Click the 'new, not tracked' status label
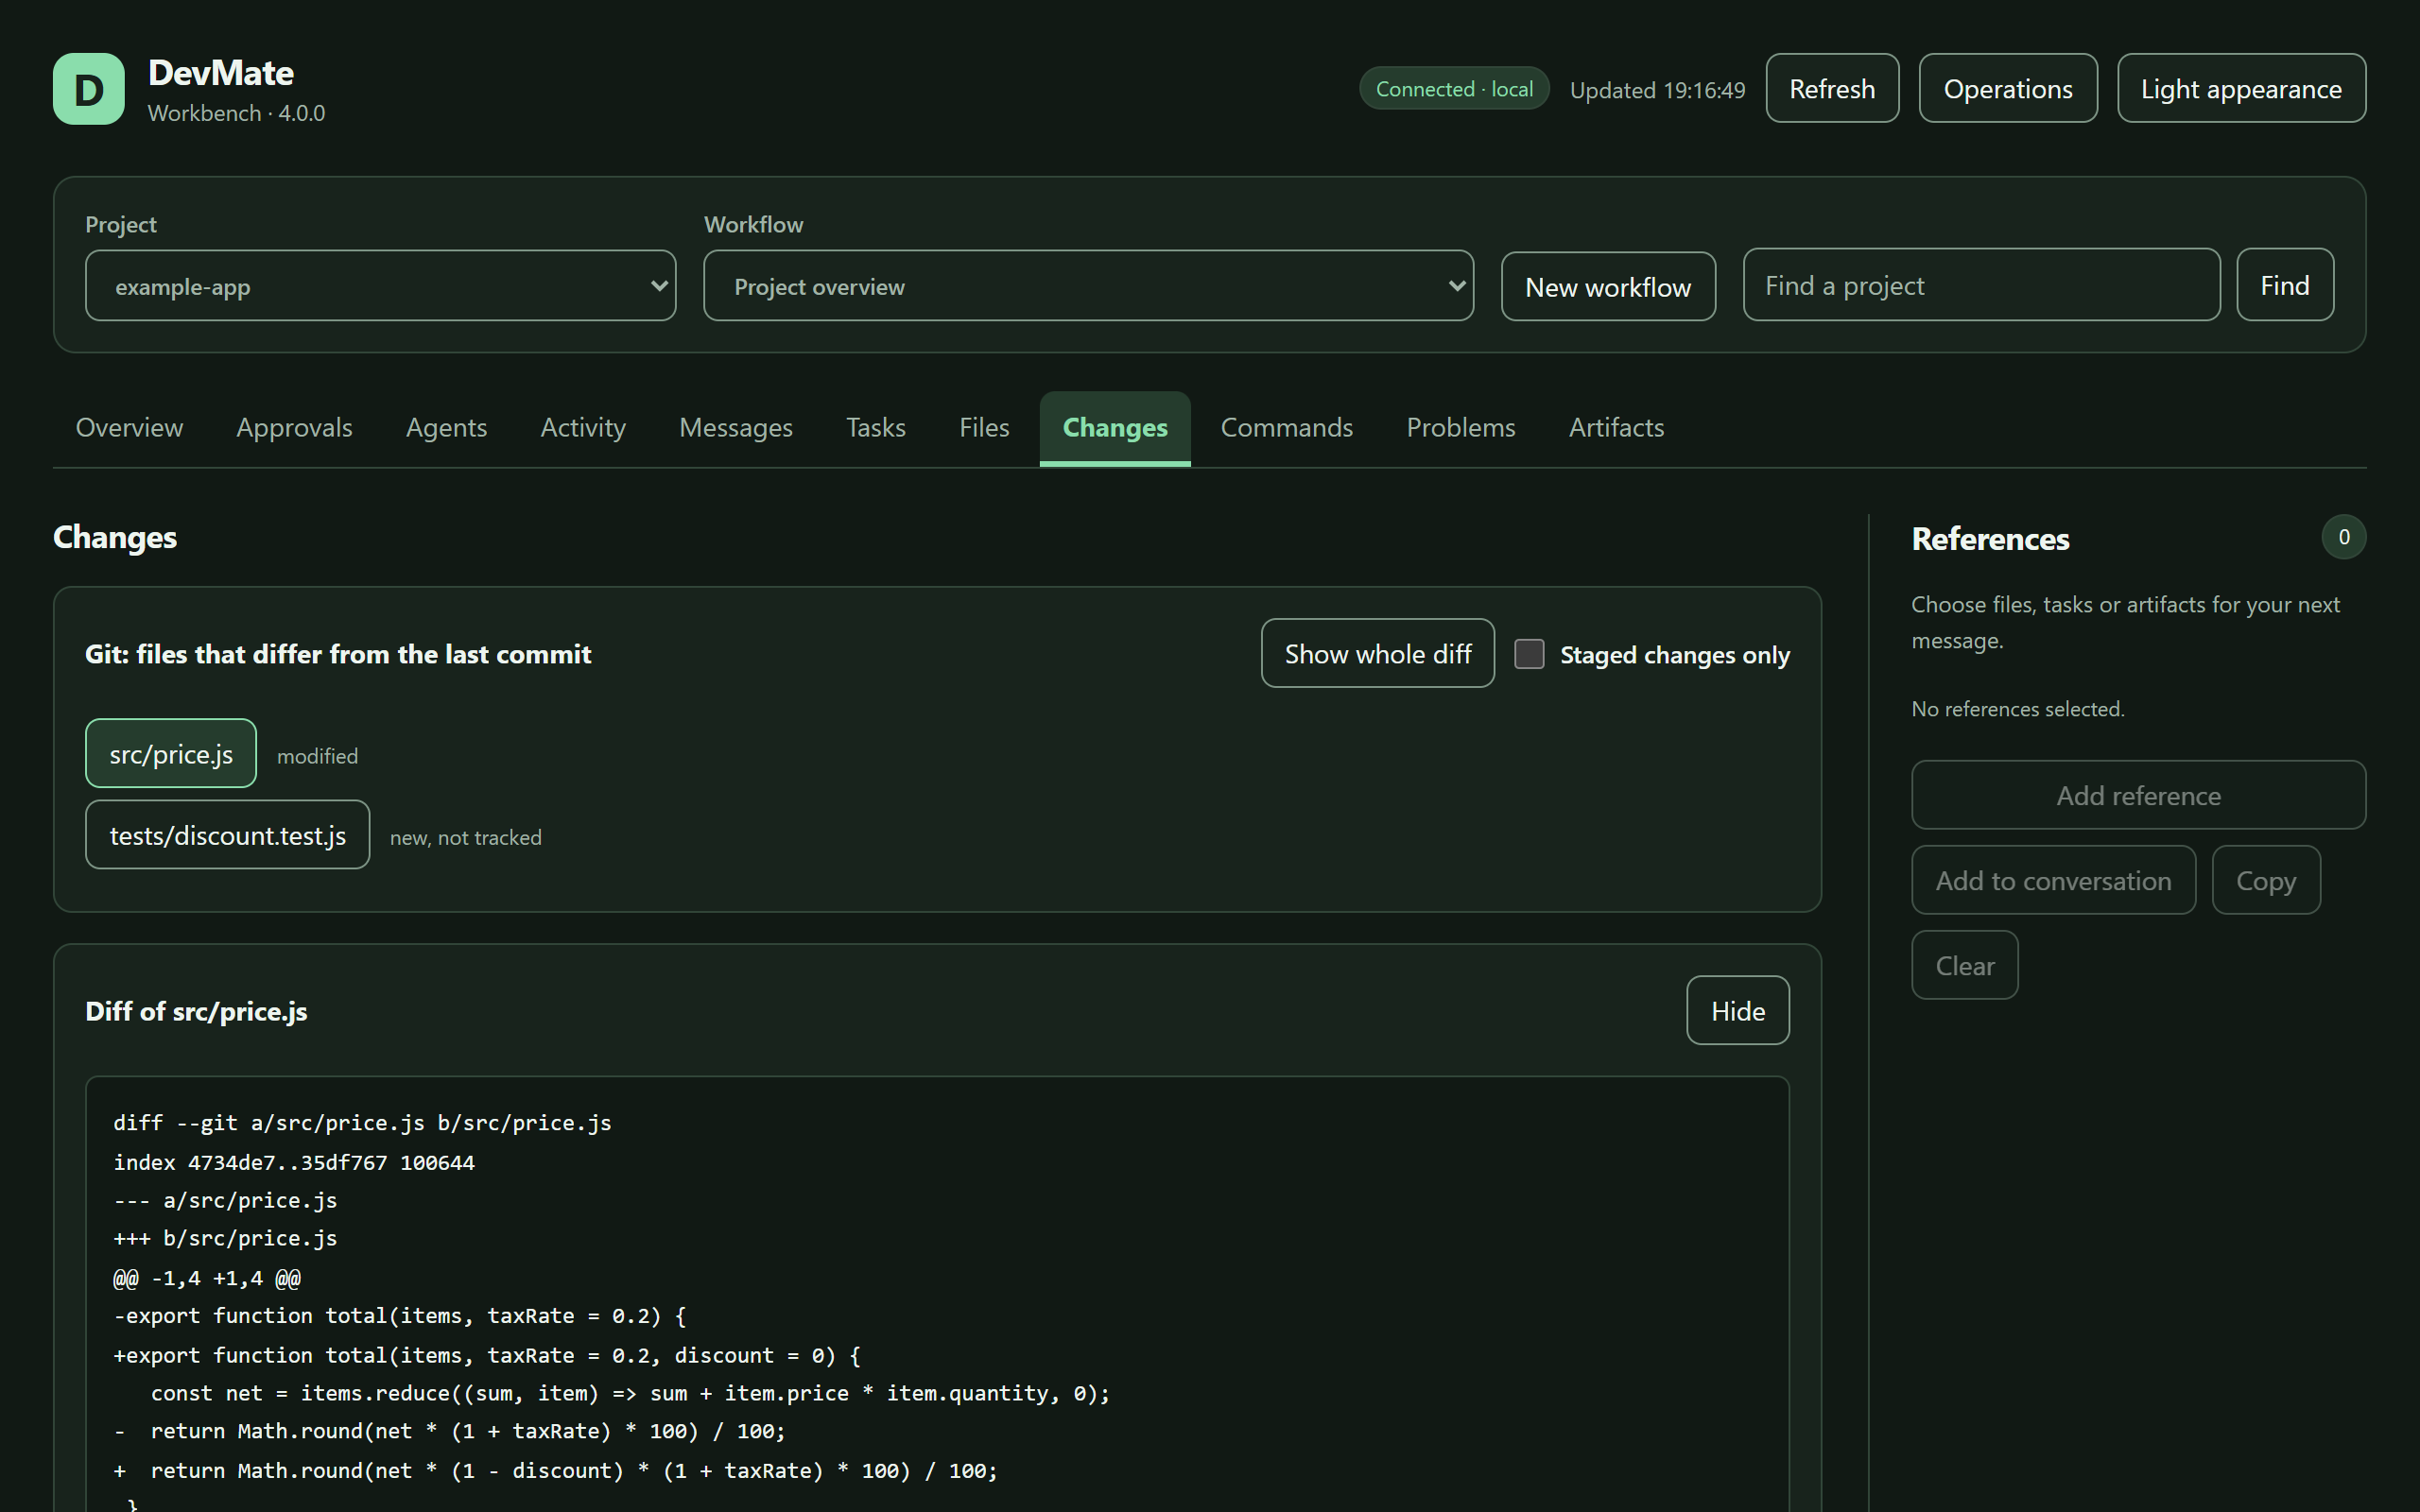The width and height of the screenshot is (2420, 1512). pyautogui.click(x=465, y=838)
